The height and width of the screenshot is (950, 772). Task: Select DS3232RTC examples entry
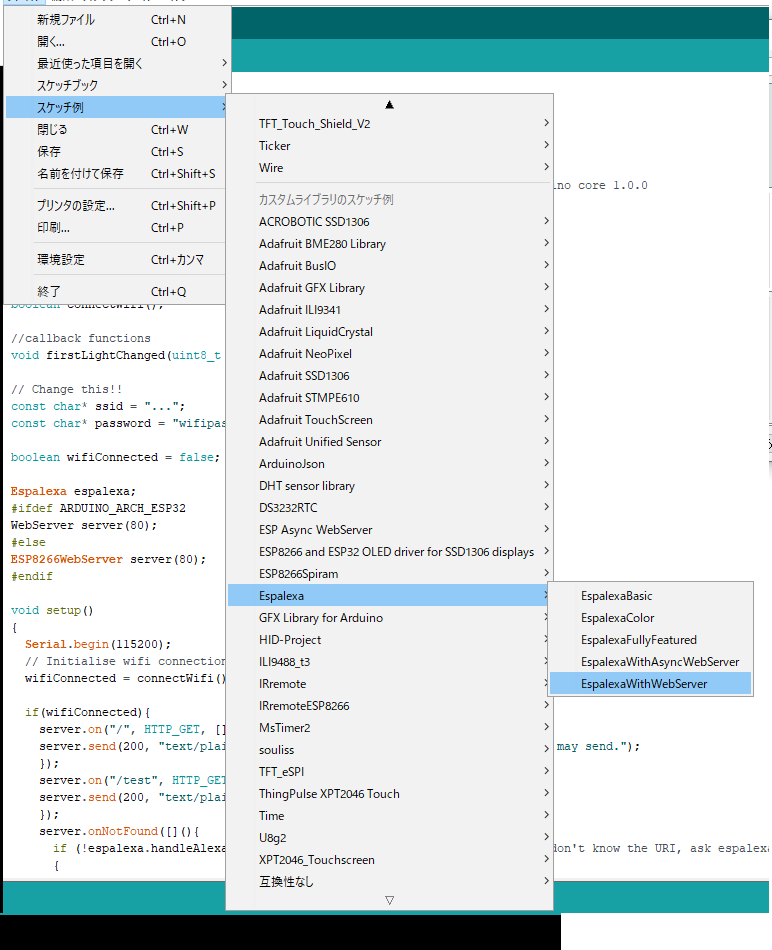[x=390, y=508]
